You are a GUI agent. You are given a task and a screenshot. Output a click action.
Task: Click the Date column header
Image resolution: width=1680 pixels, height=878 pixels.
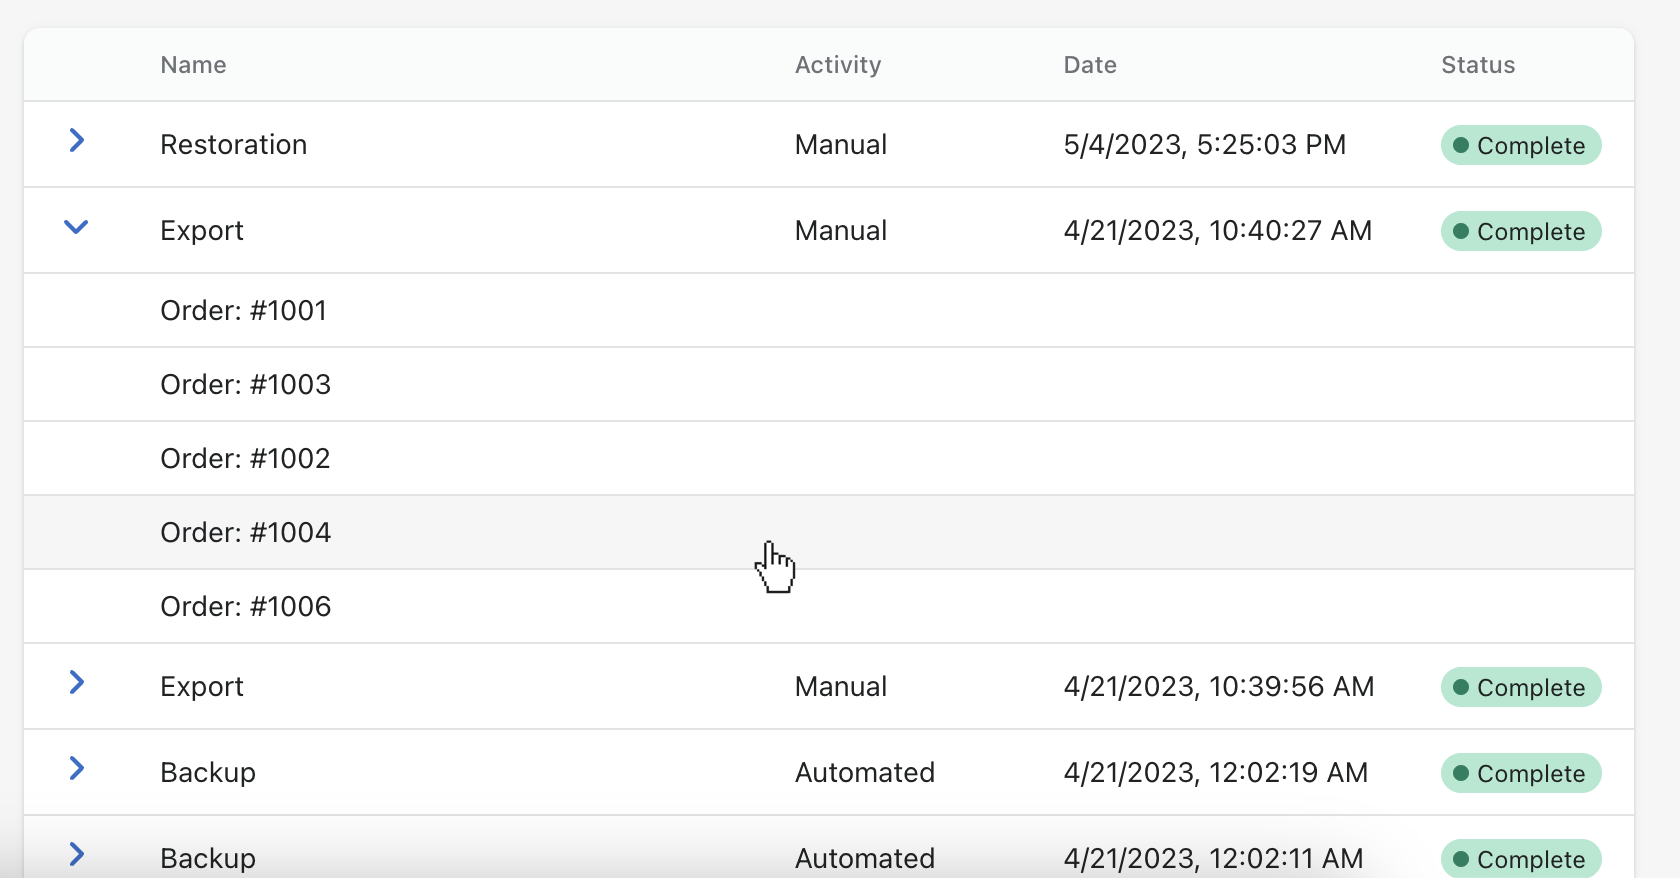[x=1089, y=65]
